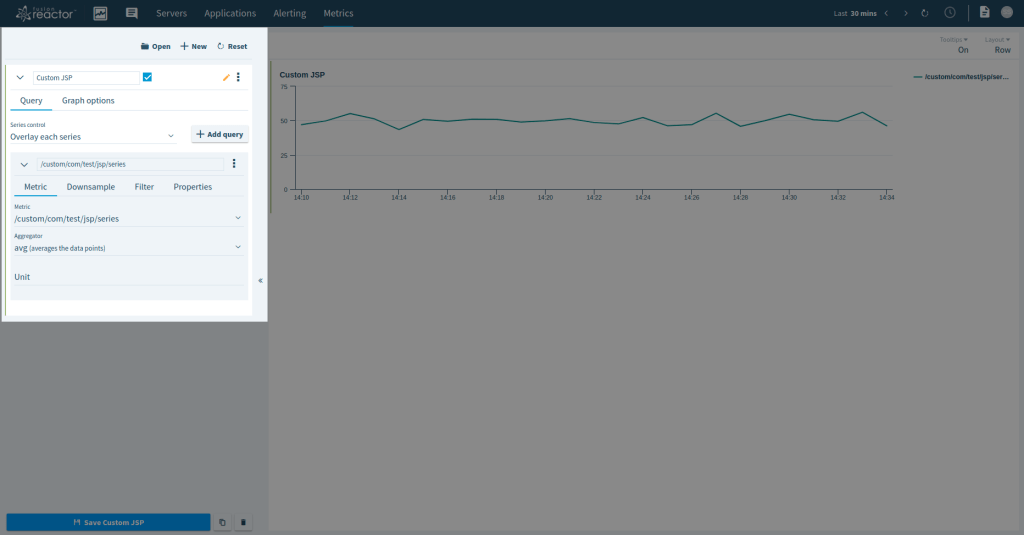Screen dimensions: 1024x535
Task: Collapse the Custom JSP graph section
Action: pos(20,77)
